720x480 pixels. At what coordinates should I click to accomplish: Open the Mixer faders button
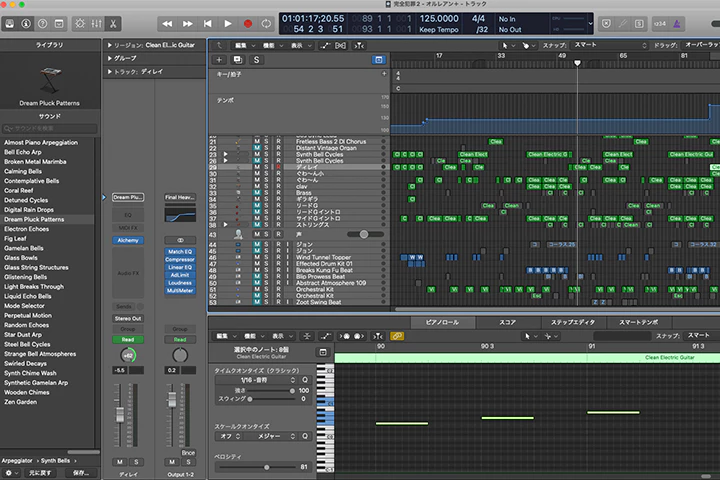tap(96, 23)
